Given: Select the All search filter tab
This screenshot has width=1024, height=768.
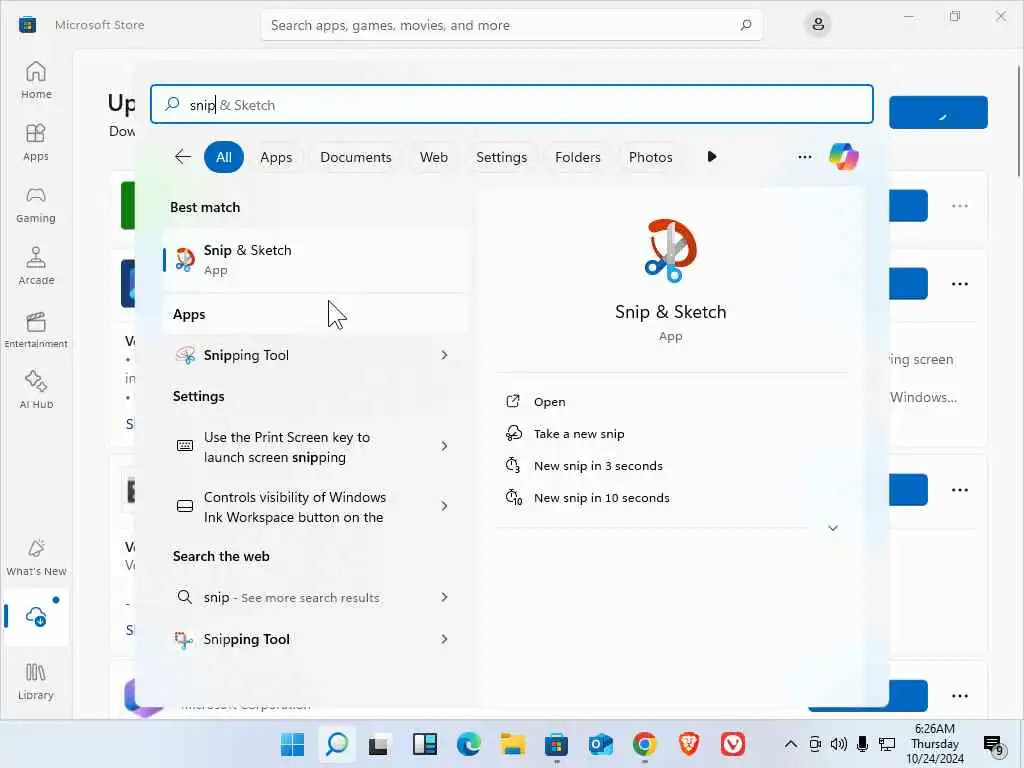Looking at the screenshot, I should (223, 157).
